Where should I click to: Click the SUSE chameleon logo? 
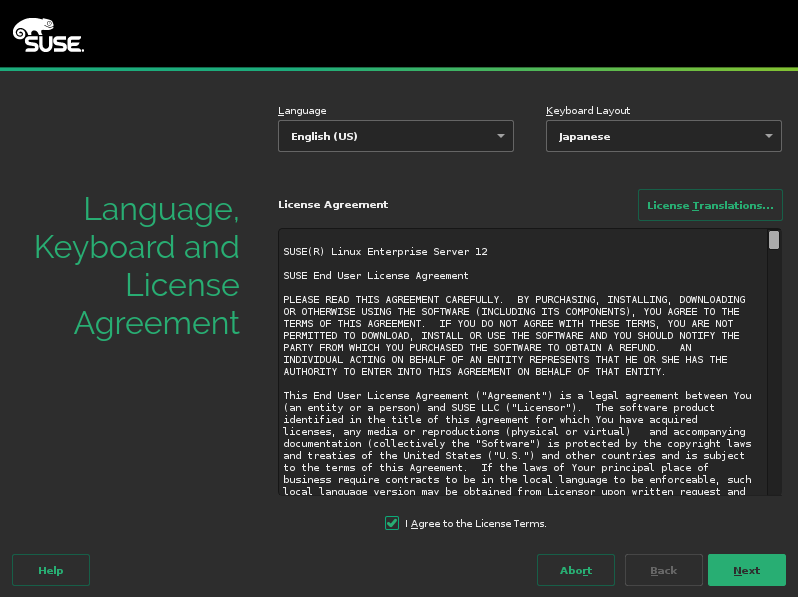(48, 35)
